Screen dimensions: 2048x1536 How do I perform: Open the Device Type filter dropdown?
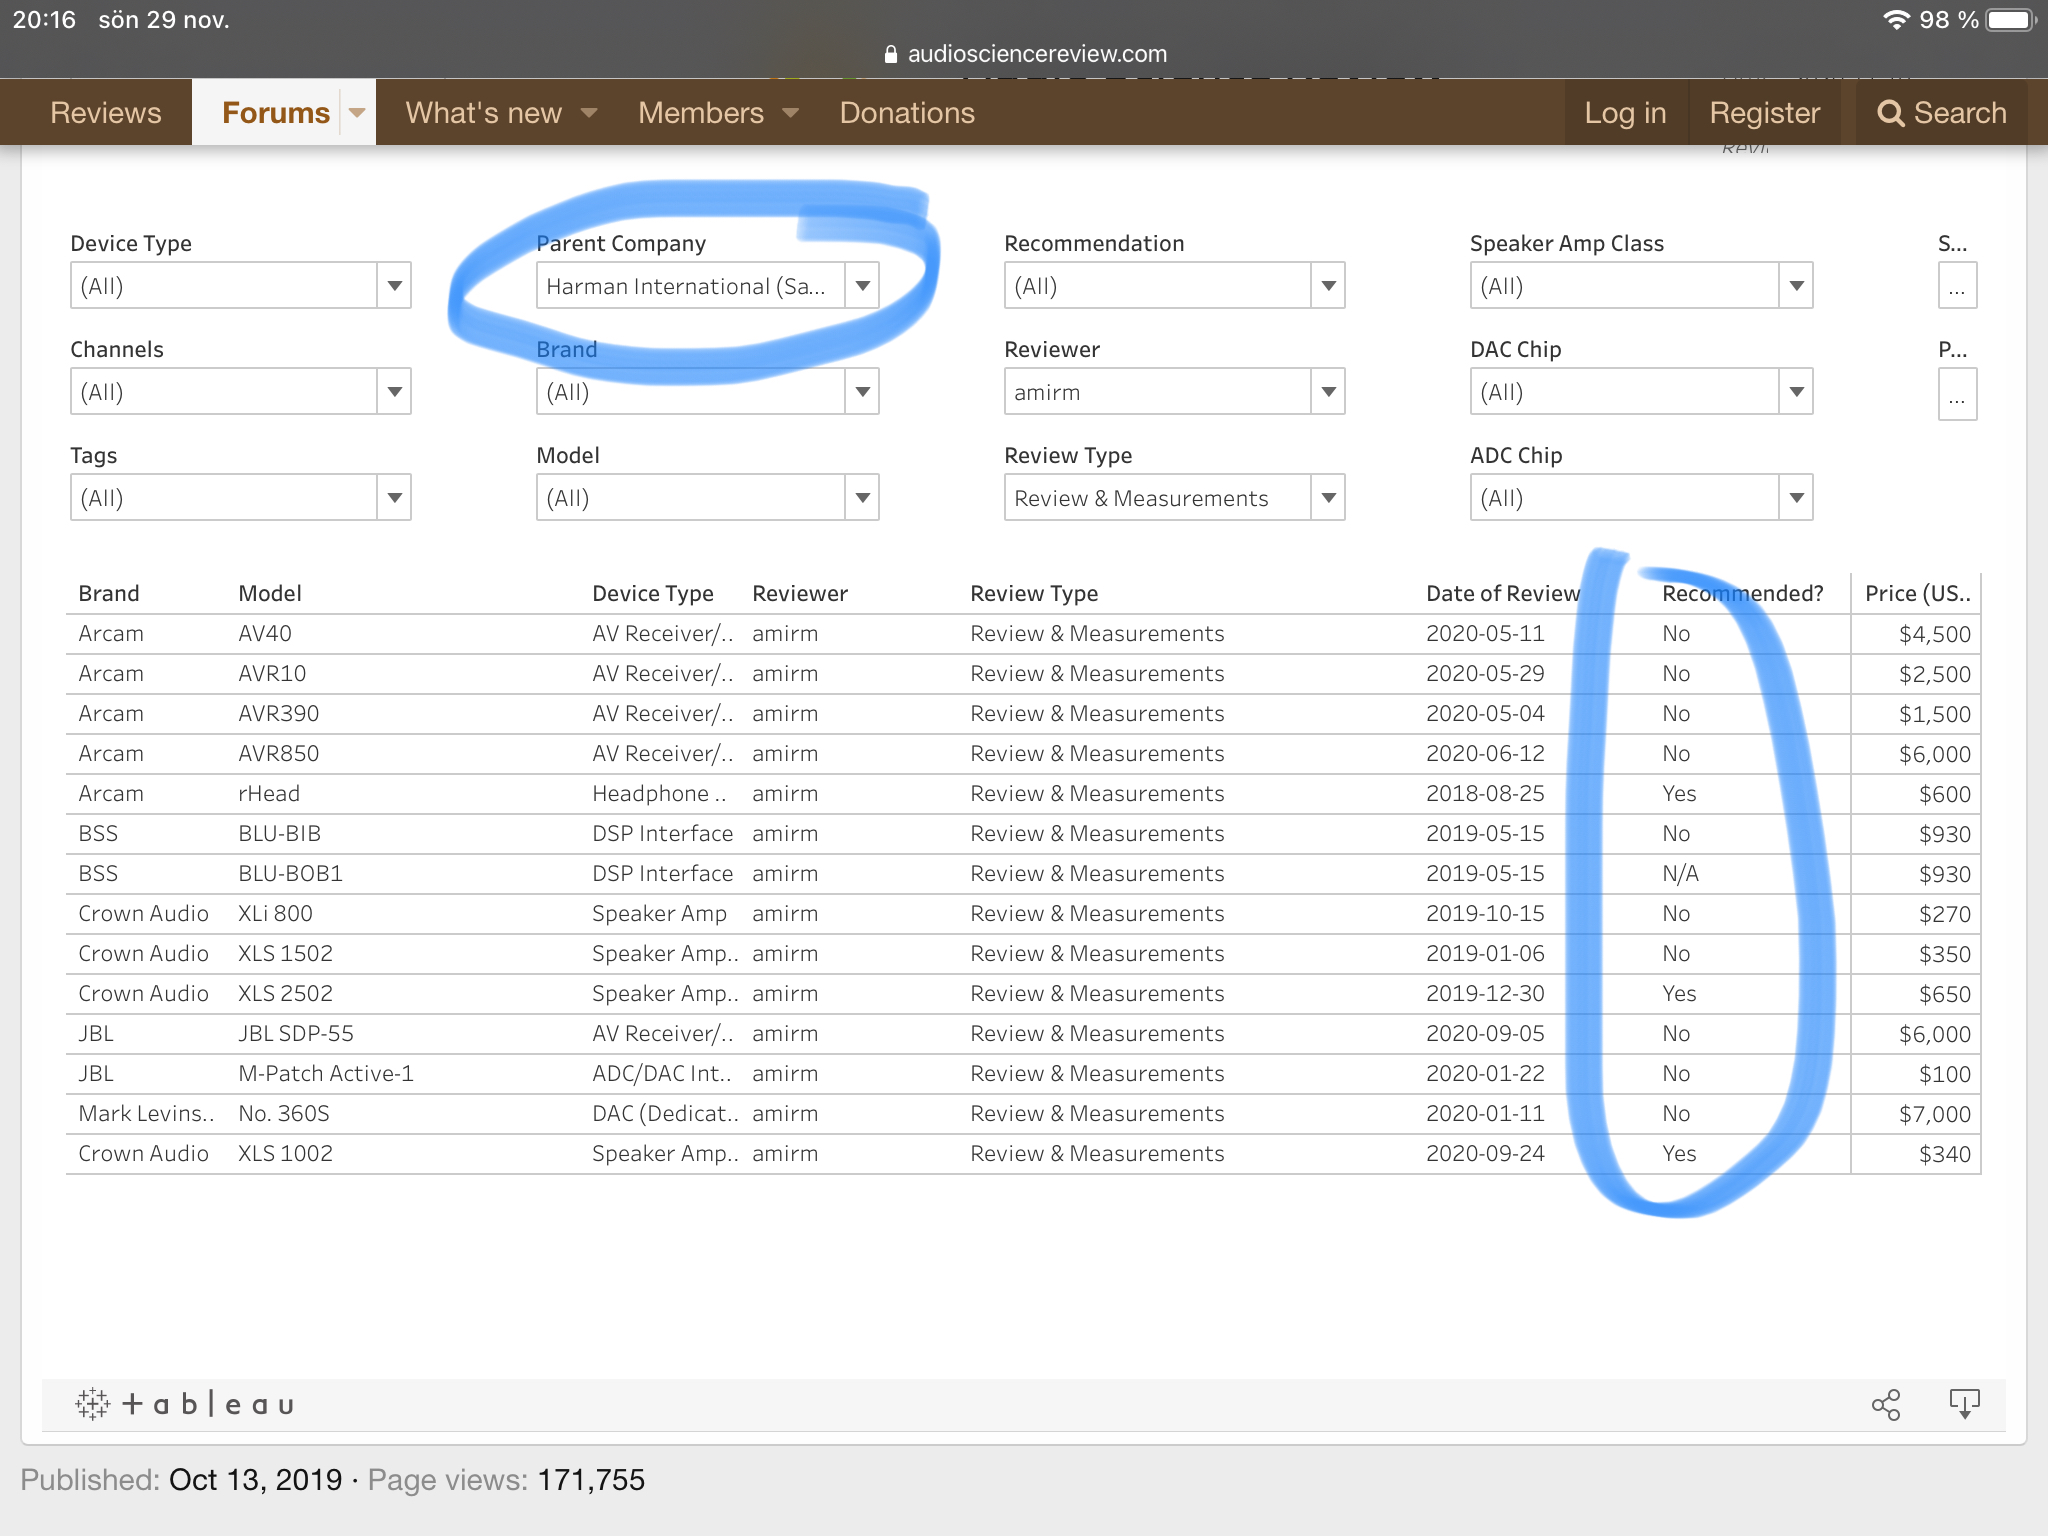click(x=394, y=286)
